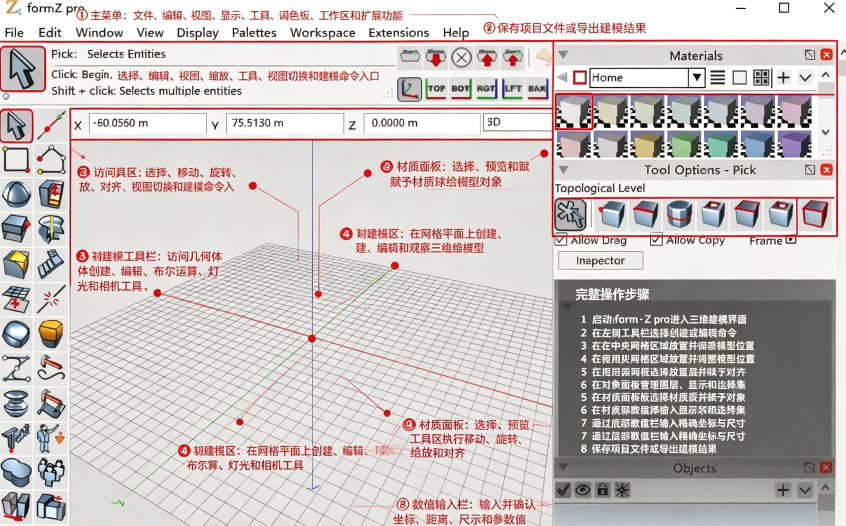The height and width of the screenshot is (526, 846).
Task: Choose the two boxes with red arrow tool
Action: tap(16, 507)
